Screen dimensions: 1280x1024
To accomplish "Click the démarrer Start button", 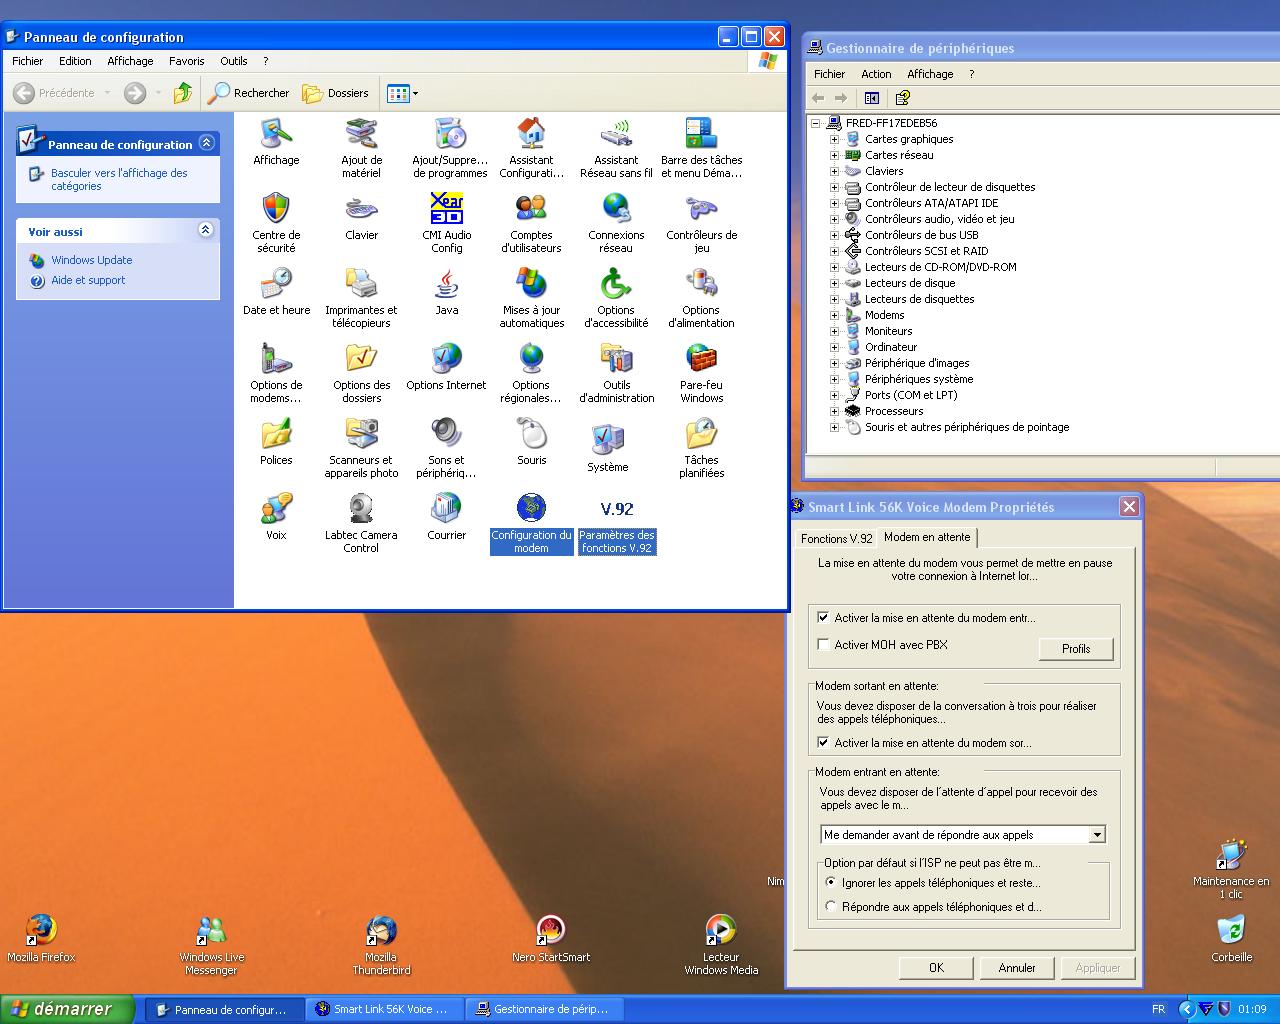I will 67,1009.
